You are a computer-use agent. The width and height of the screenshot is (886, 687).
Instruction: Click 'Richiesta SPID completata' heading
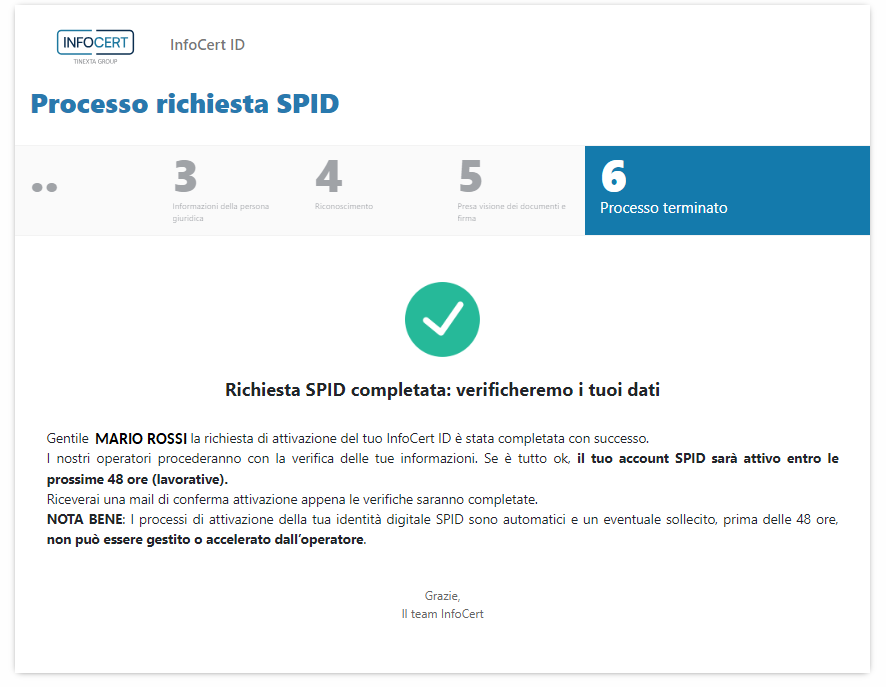click(x=442, y=390)
